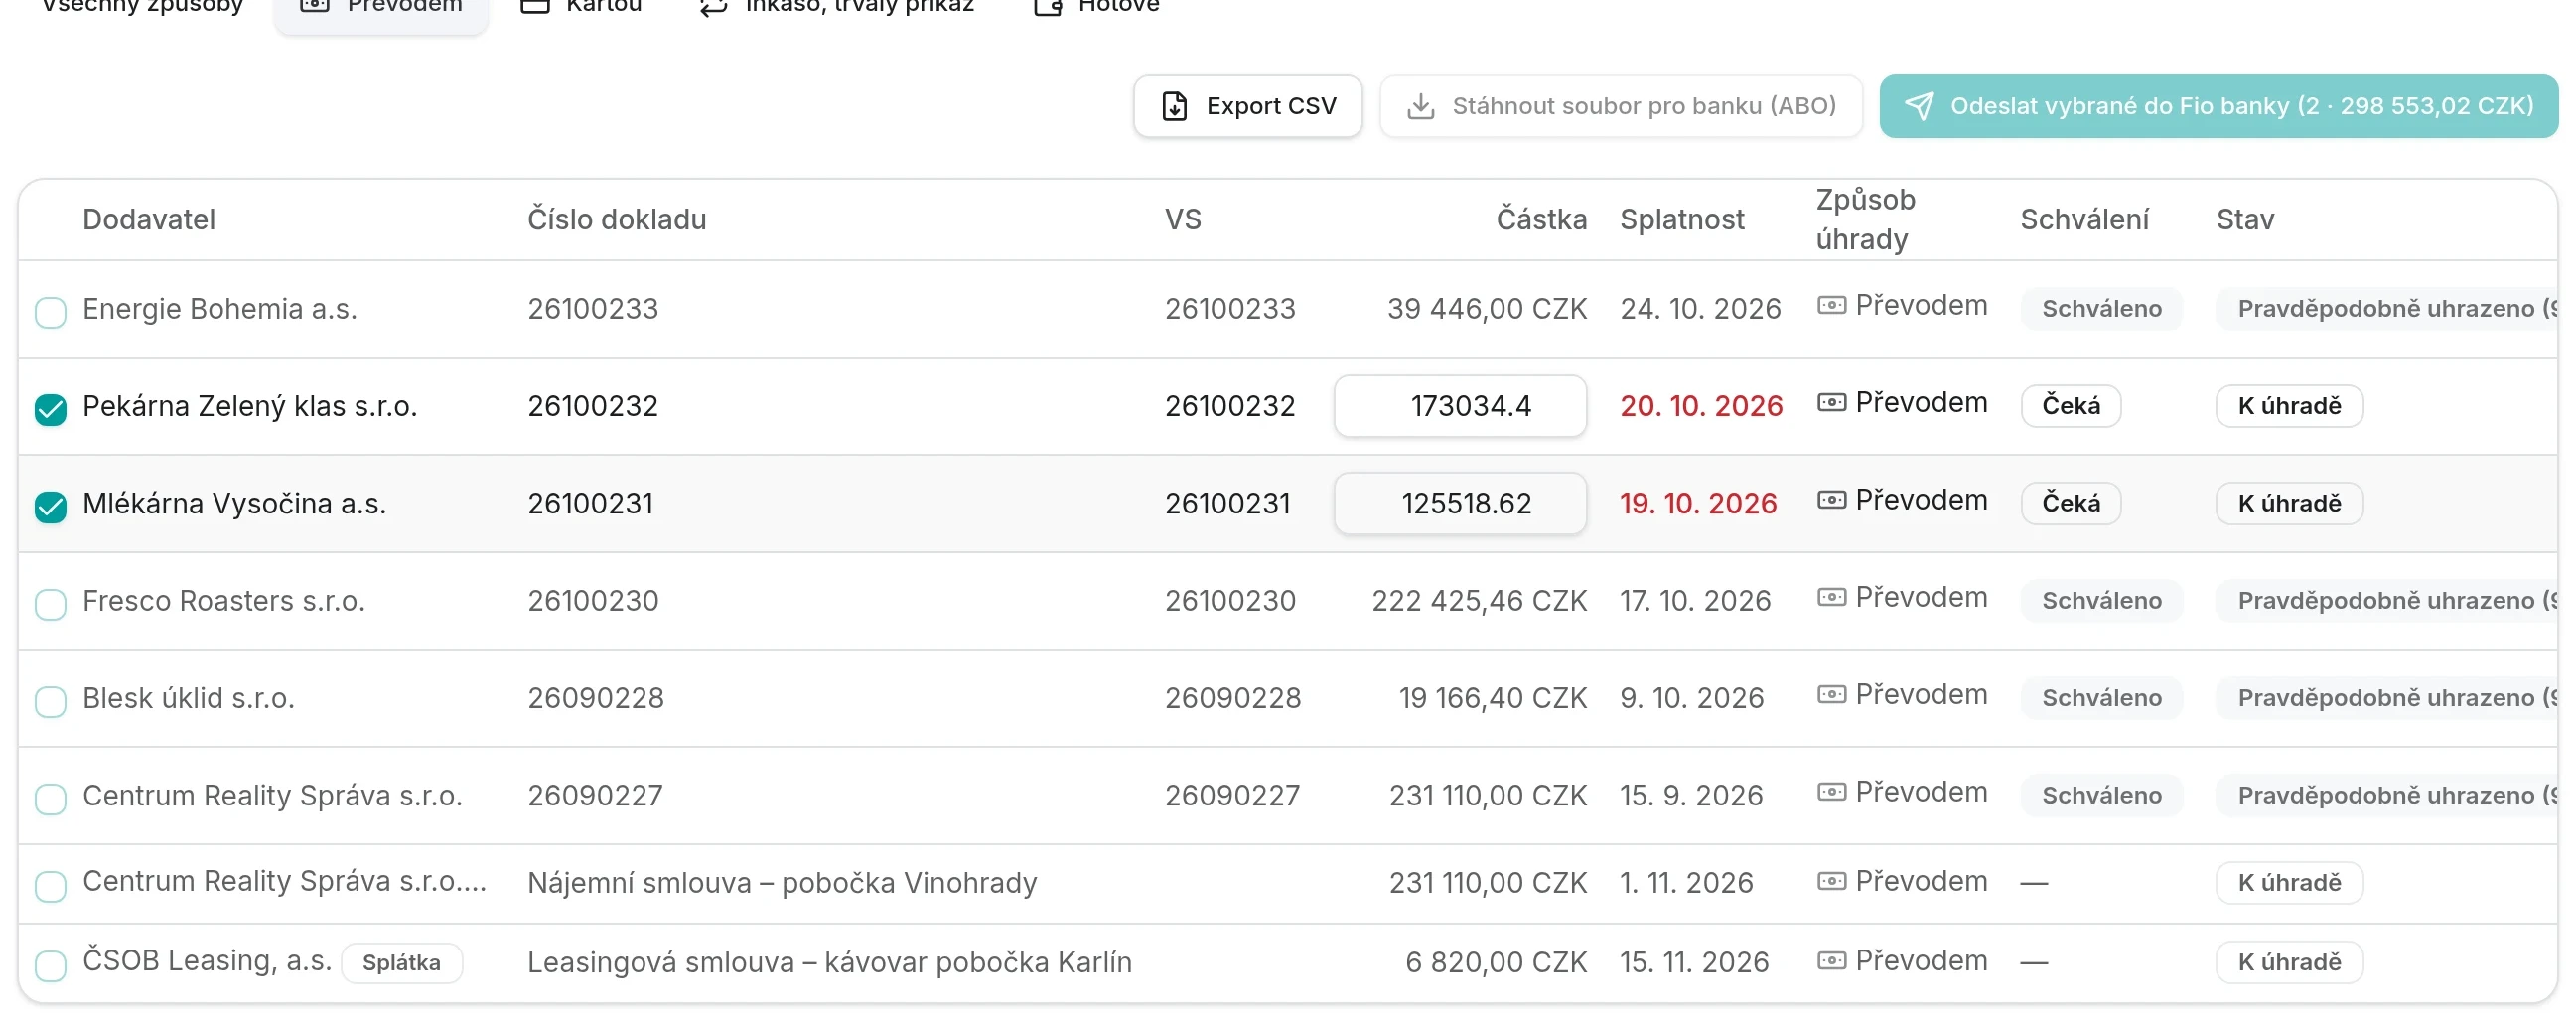
Task: Uncheck the Mlékárna Vysočina a.s. row
Action: [x=50, y=507]
